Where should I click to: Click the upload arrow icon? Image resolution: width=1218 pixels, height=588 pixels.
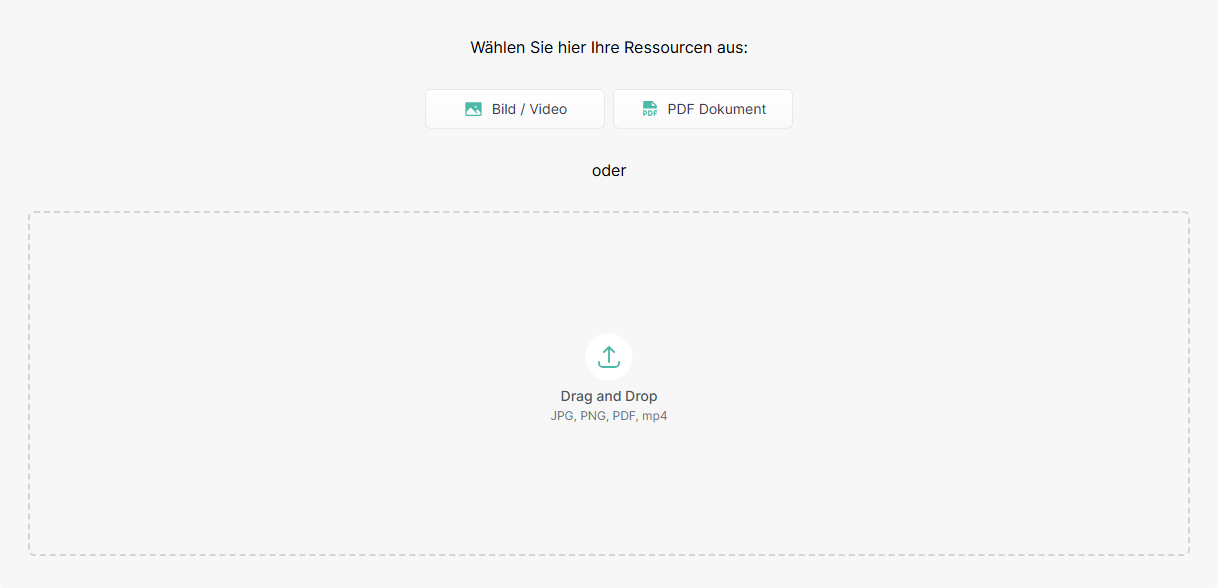pos(609,356)
